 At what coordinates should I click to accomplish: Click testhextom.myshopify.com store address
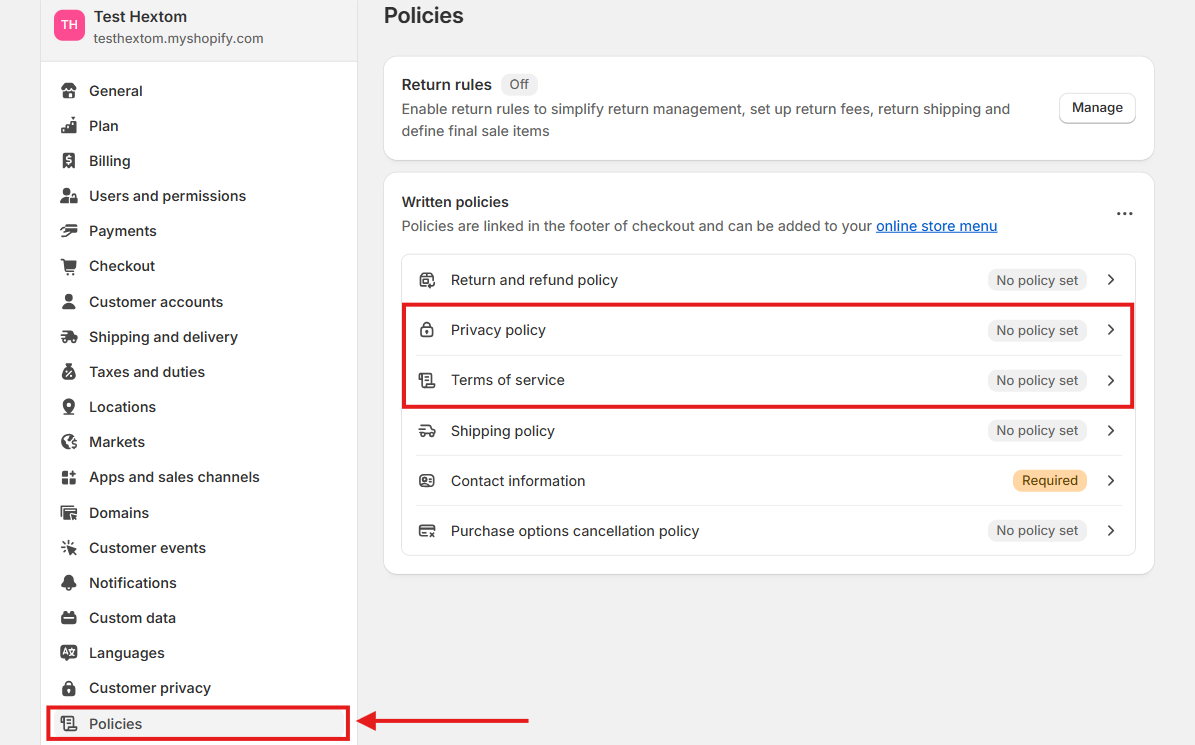click(178, 38)
